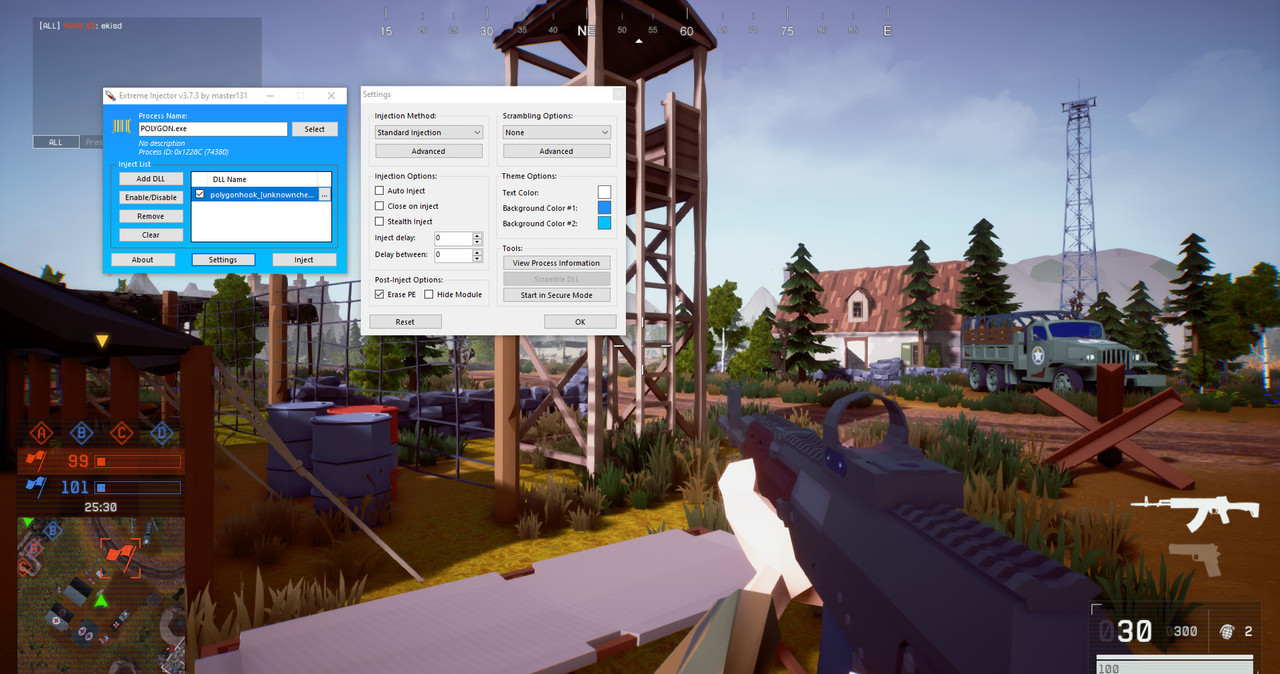Open Advanced under Injection Method
This screenshot has width=1280, height=674.
429,151
